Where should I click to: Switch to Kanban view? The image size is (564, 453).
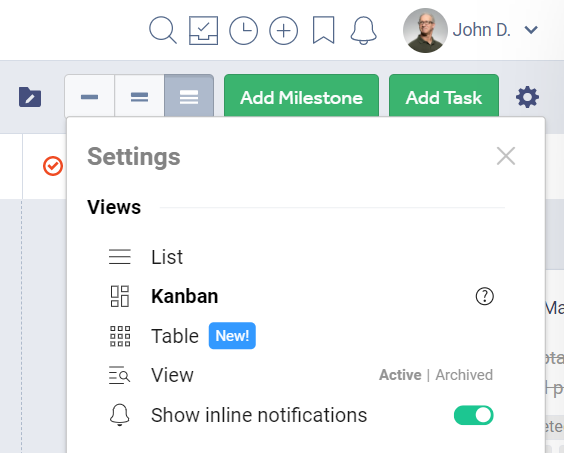coord(185,296)
